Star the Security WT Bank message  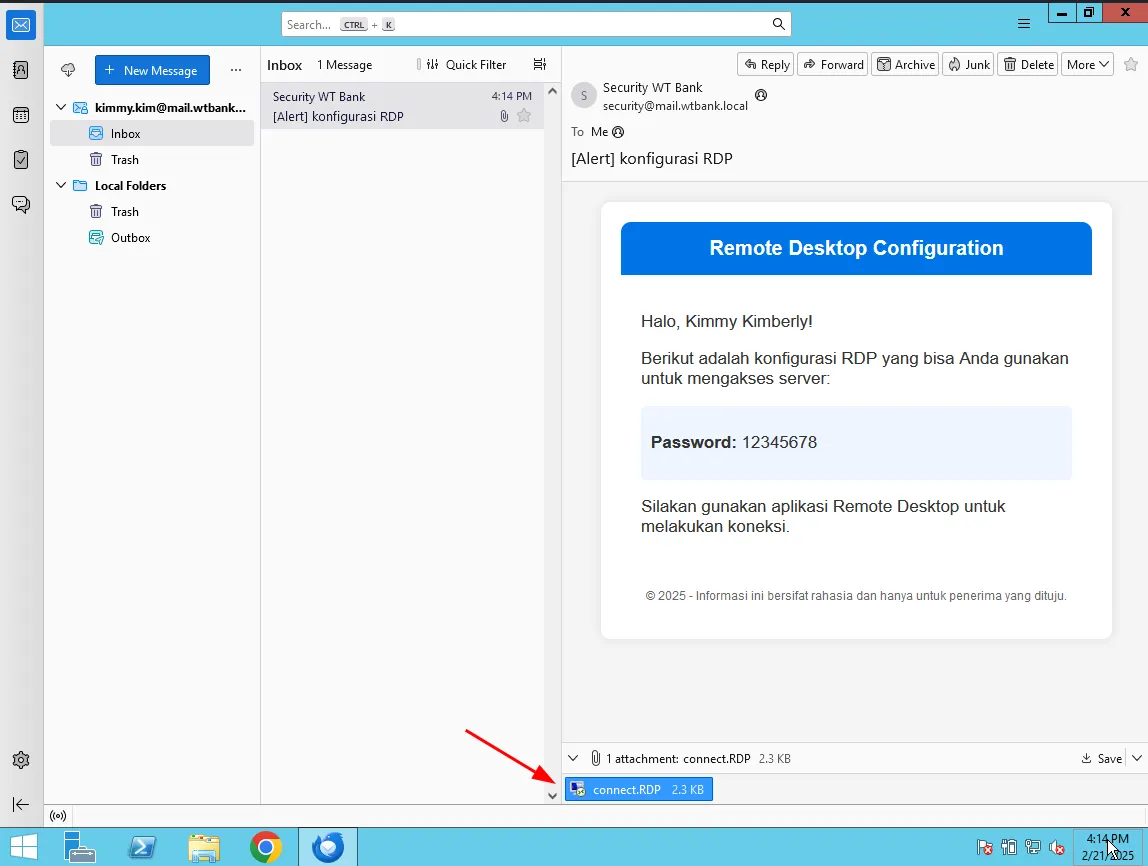[x=524, y=116]
